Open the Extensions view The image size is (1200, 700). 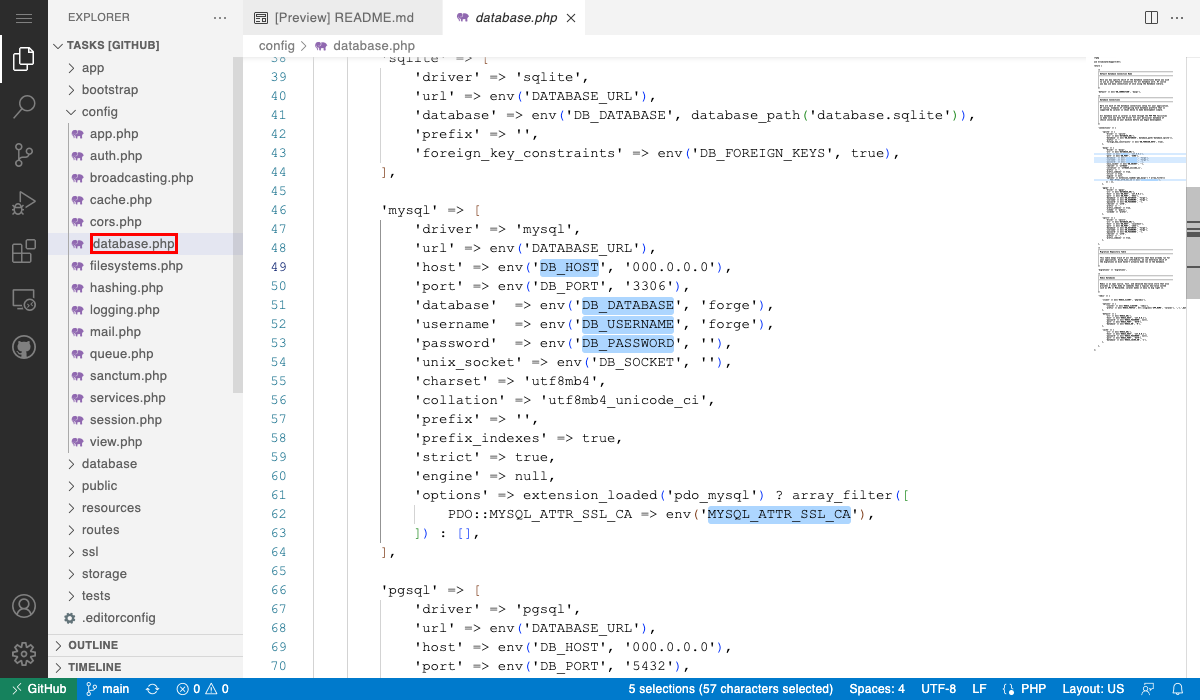pyautogui.click(x=24, y=252)
